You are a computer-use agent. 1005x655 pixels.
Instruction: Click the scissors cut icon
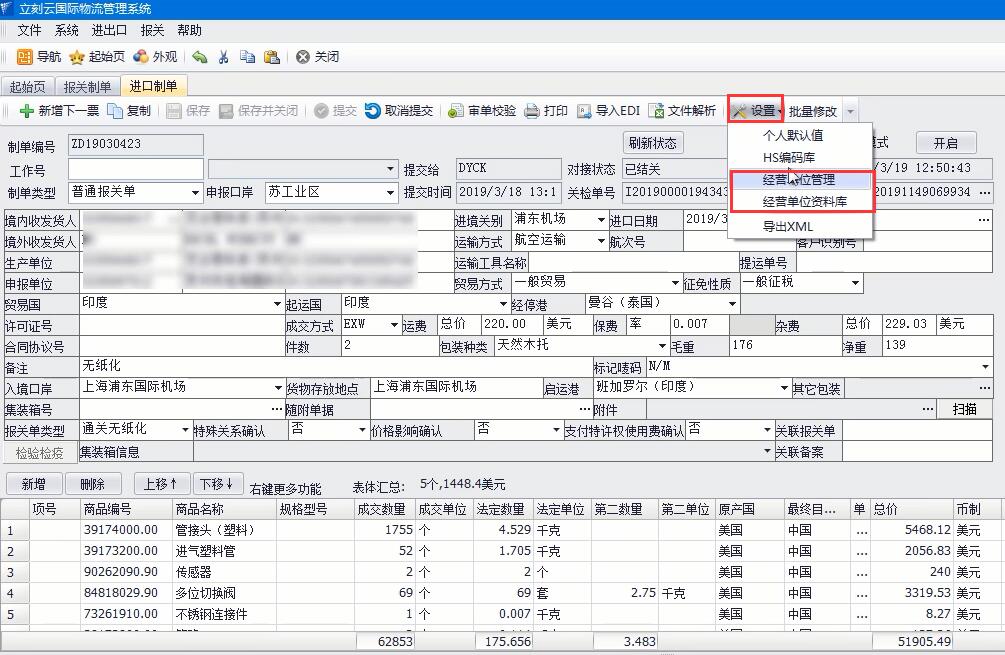pyautogui.click(x=223, y=57)
